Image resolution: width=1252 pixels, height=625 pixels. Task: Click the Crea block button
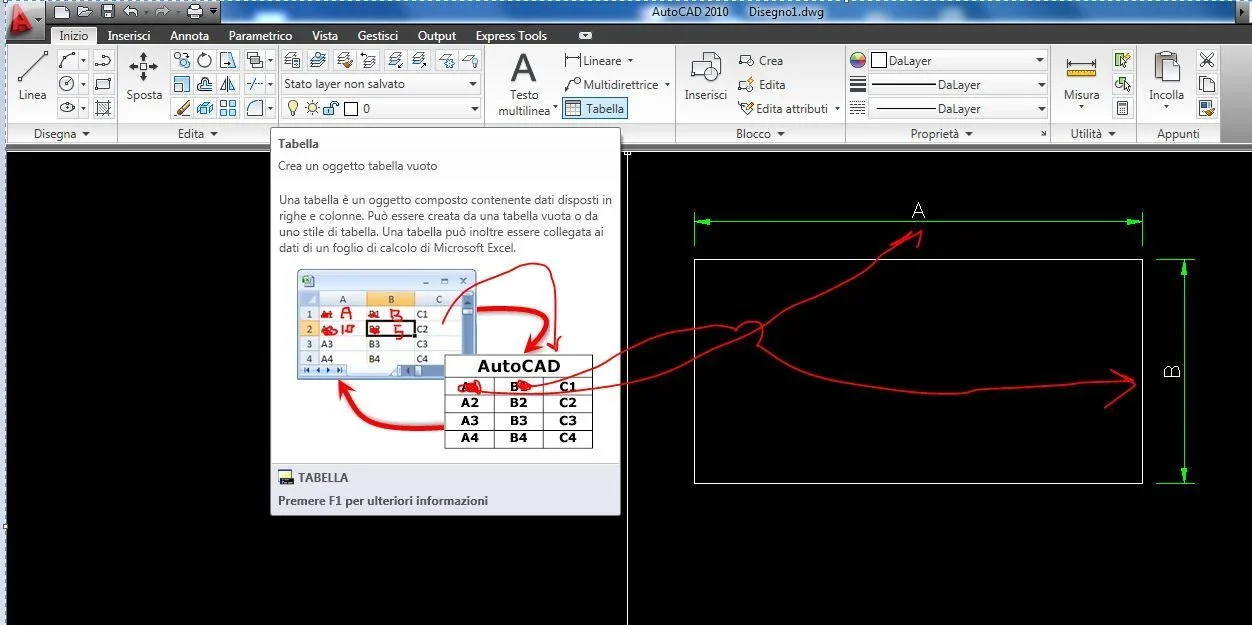(761, 60)
